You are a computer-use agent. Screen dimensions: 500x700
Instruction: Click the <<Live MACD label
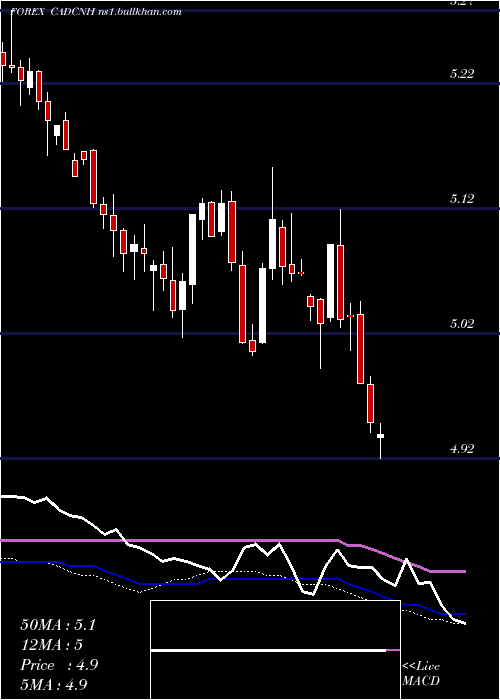[421, 673]
